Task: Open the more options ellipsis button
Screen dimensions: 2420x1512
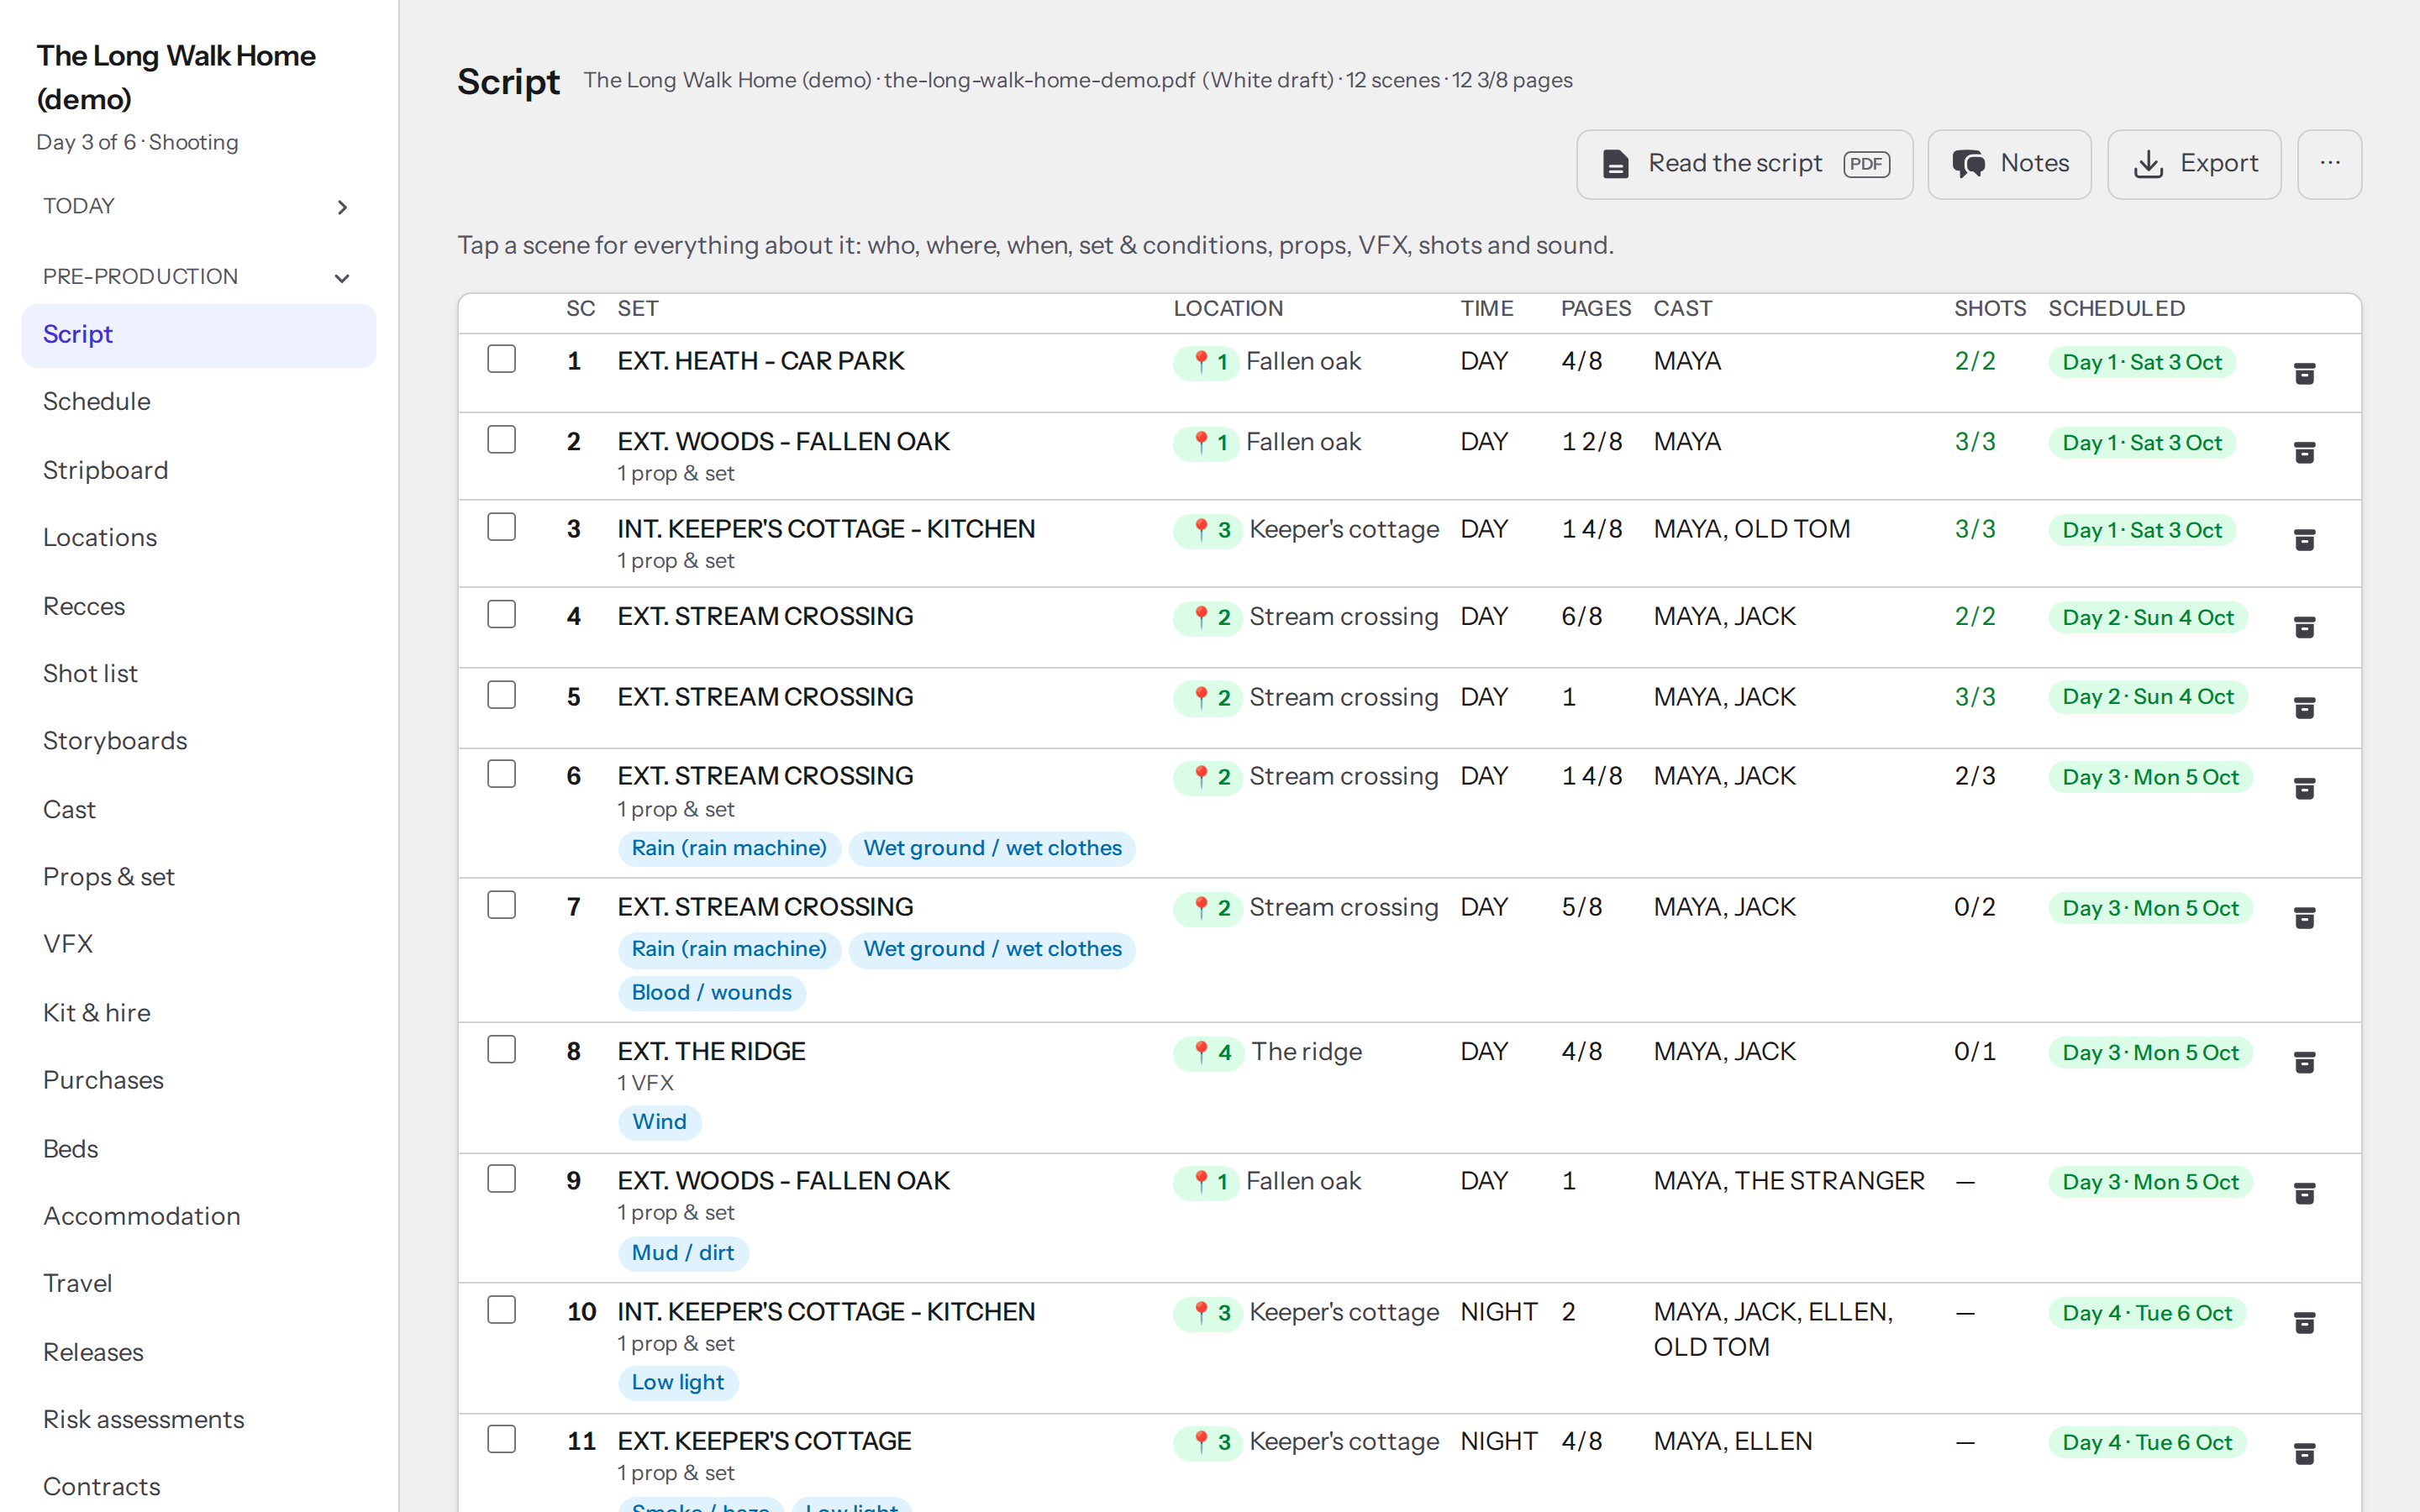Action: 2329,164
